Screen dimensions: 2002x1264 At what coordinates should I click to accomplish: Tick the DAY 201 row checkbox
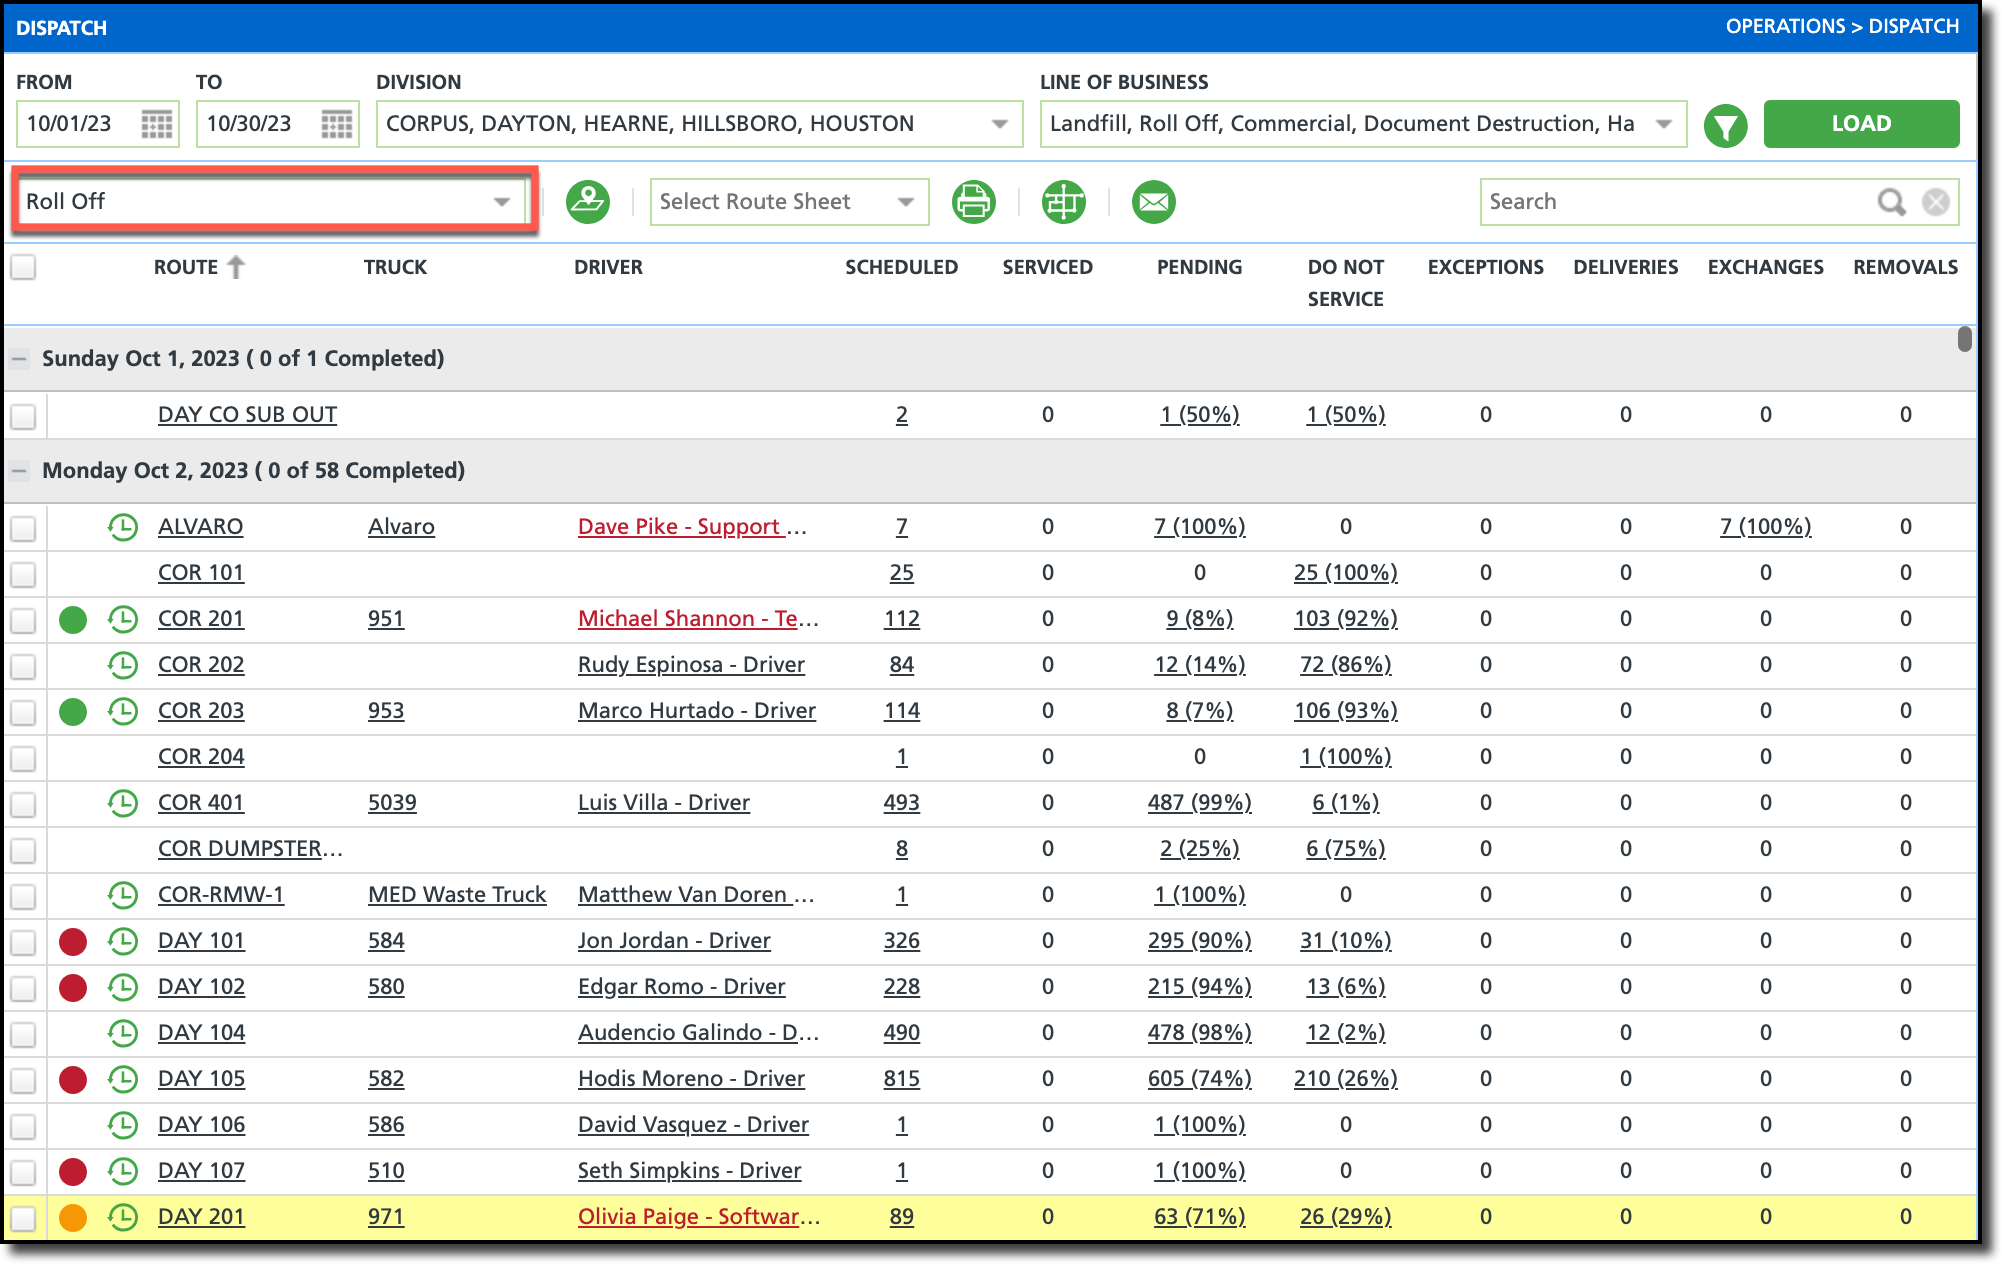coord(23,1218)
